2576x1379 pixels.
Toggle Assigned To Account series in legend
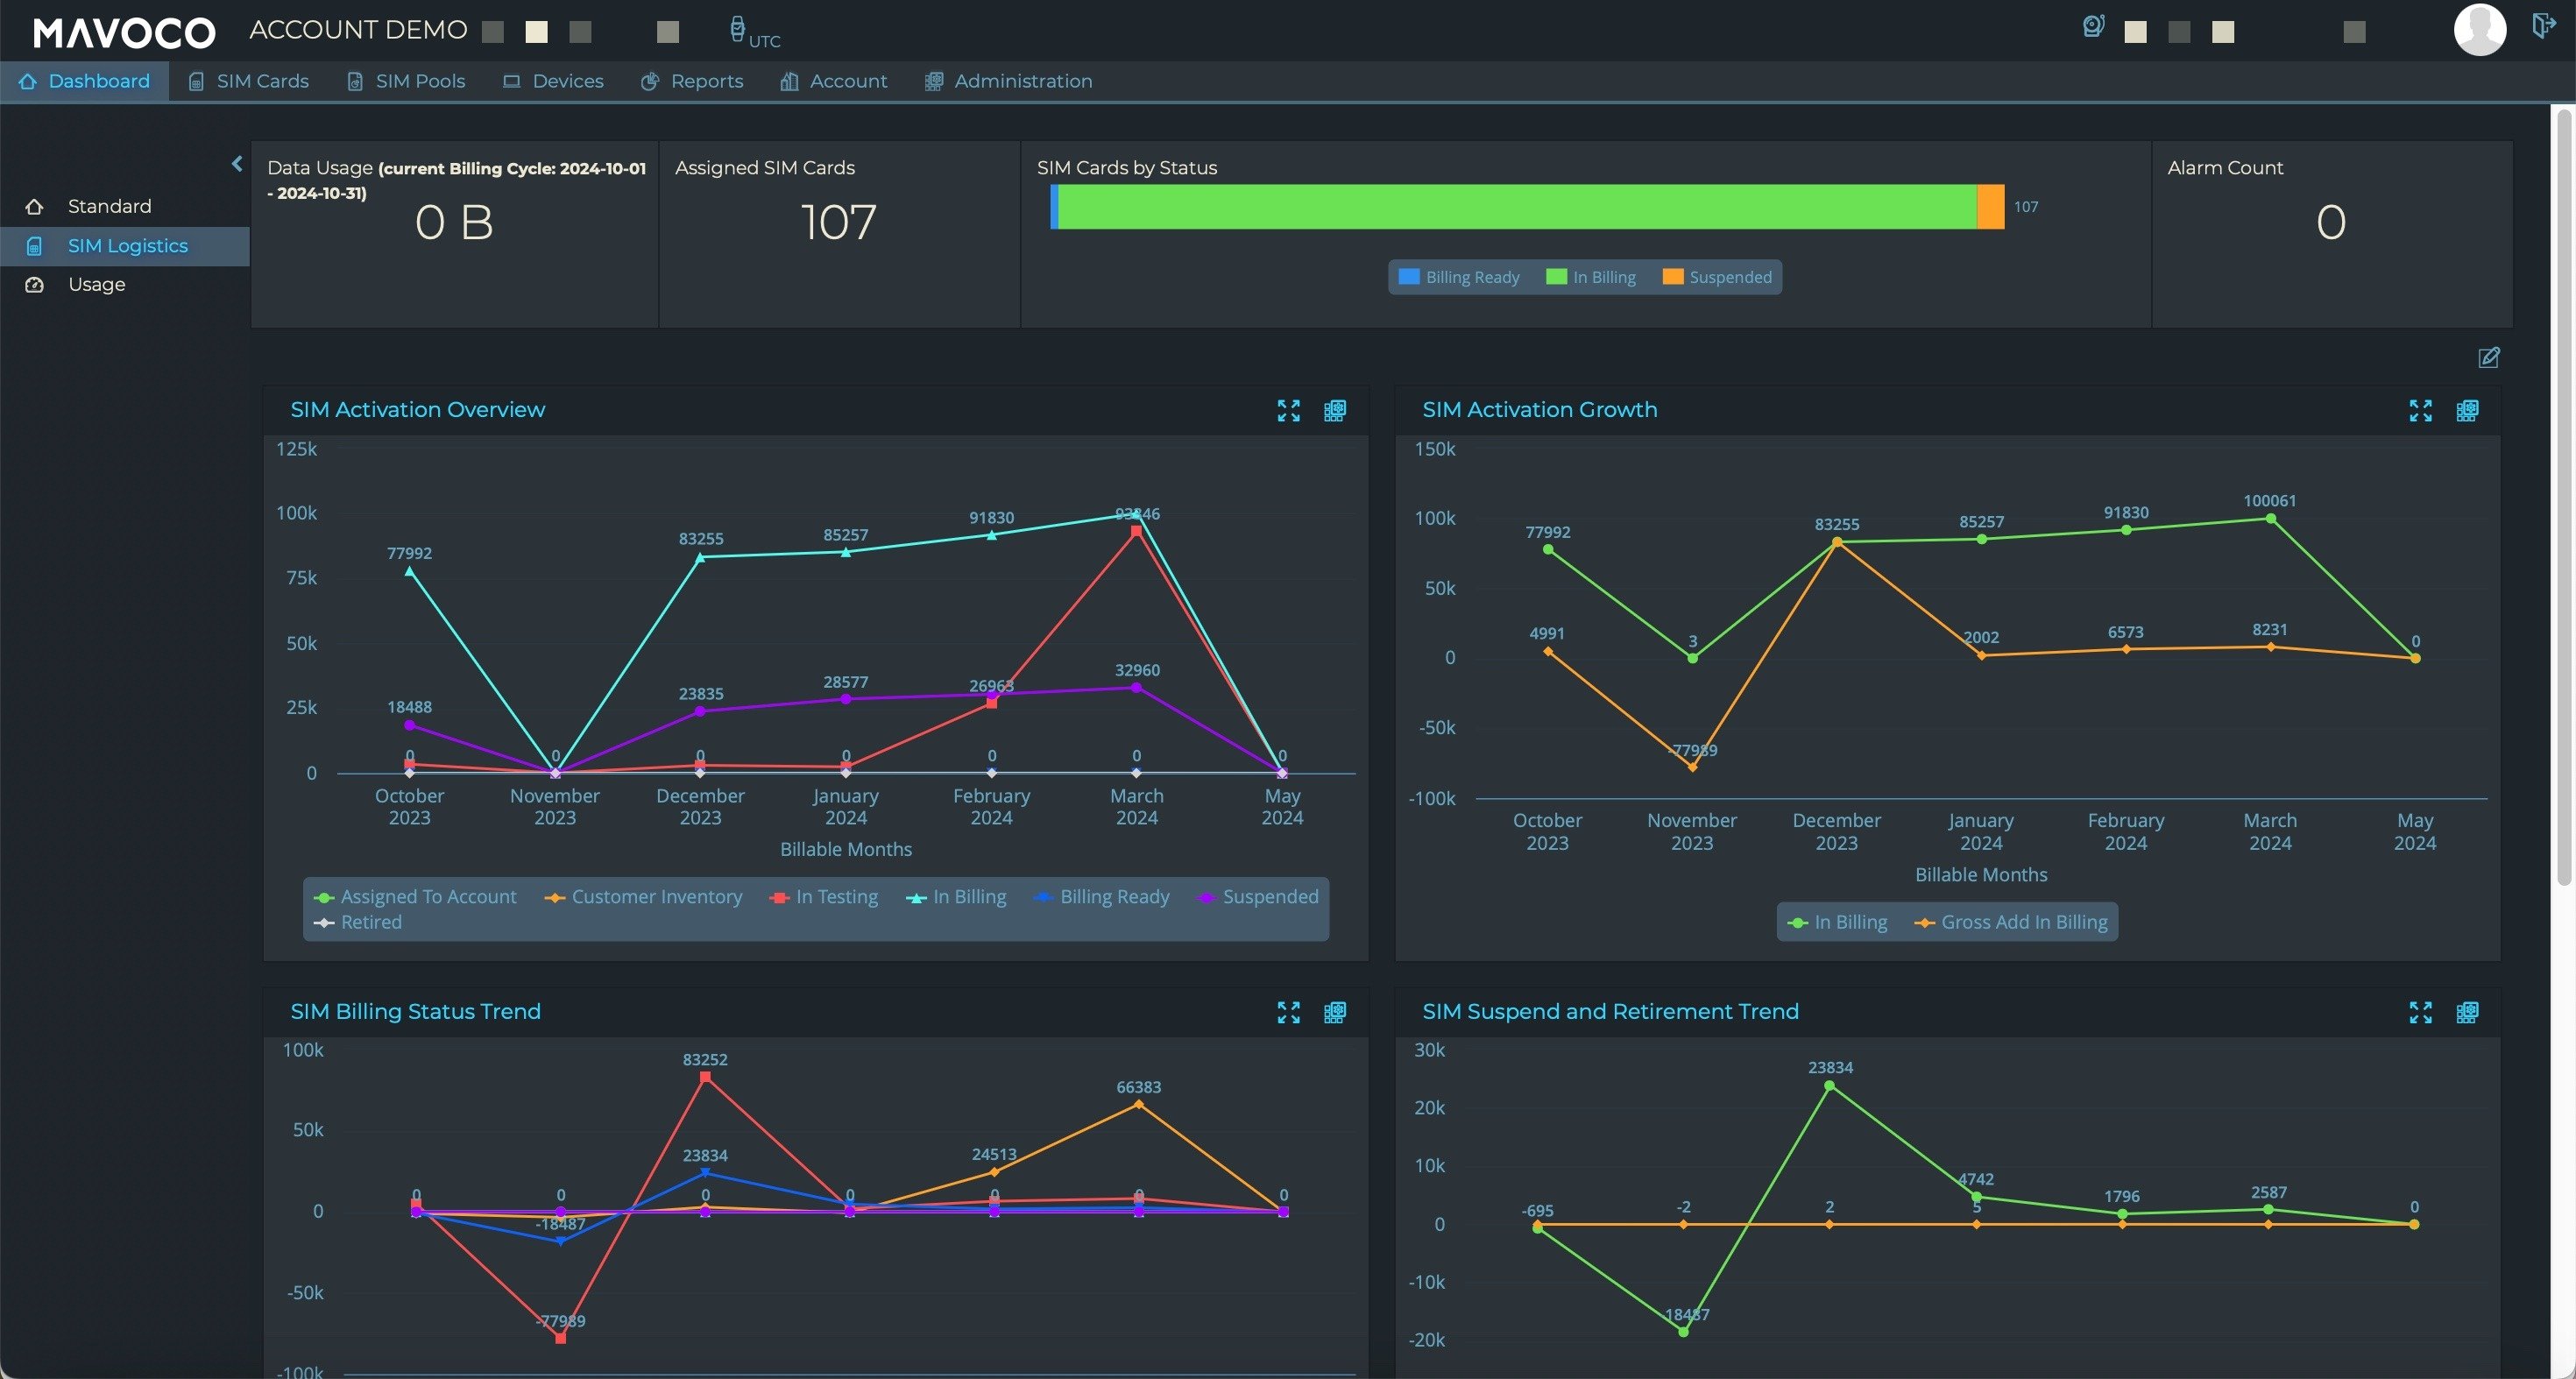click(415, 897)
